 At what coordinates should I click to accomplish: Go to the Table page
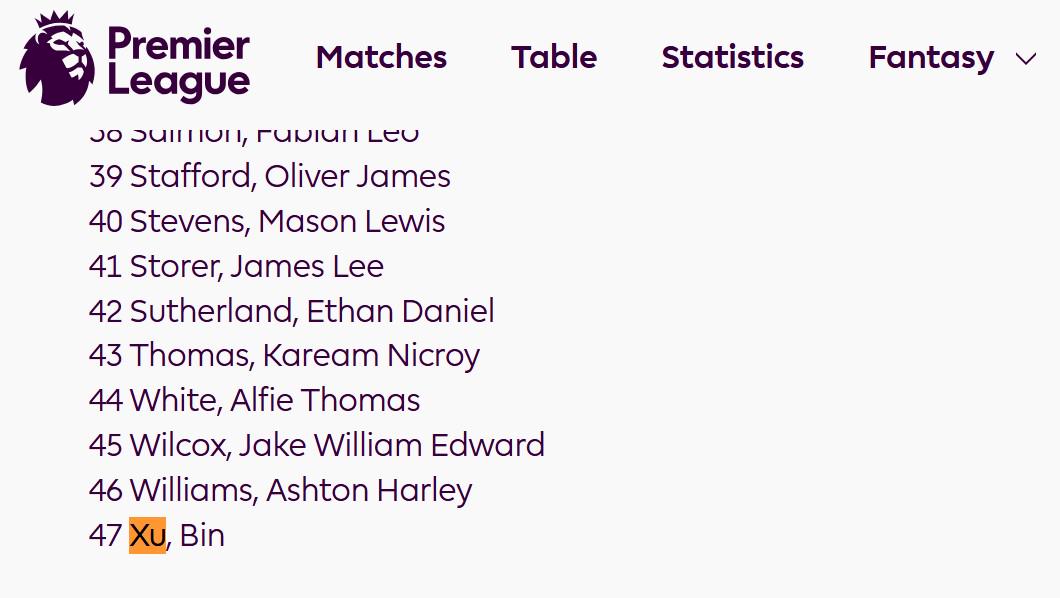coord(554,58)
